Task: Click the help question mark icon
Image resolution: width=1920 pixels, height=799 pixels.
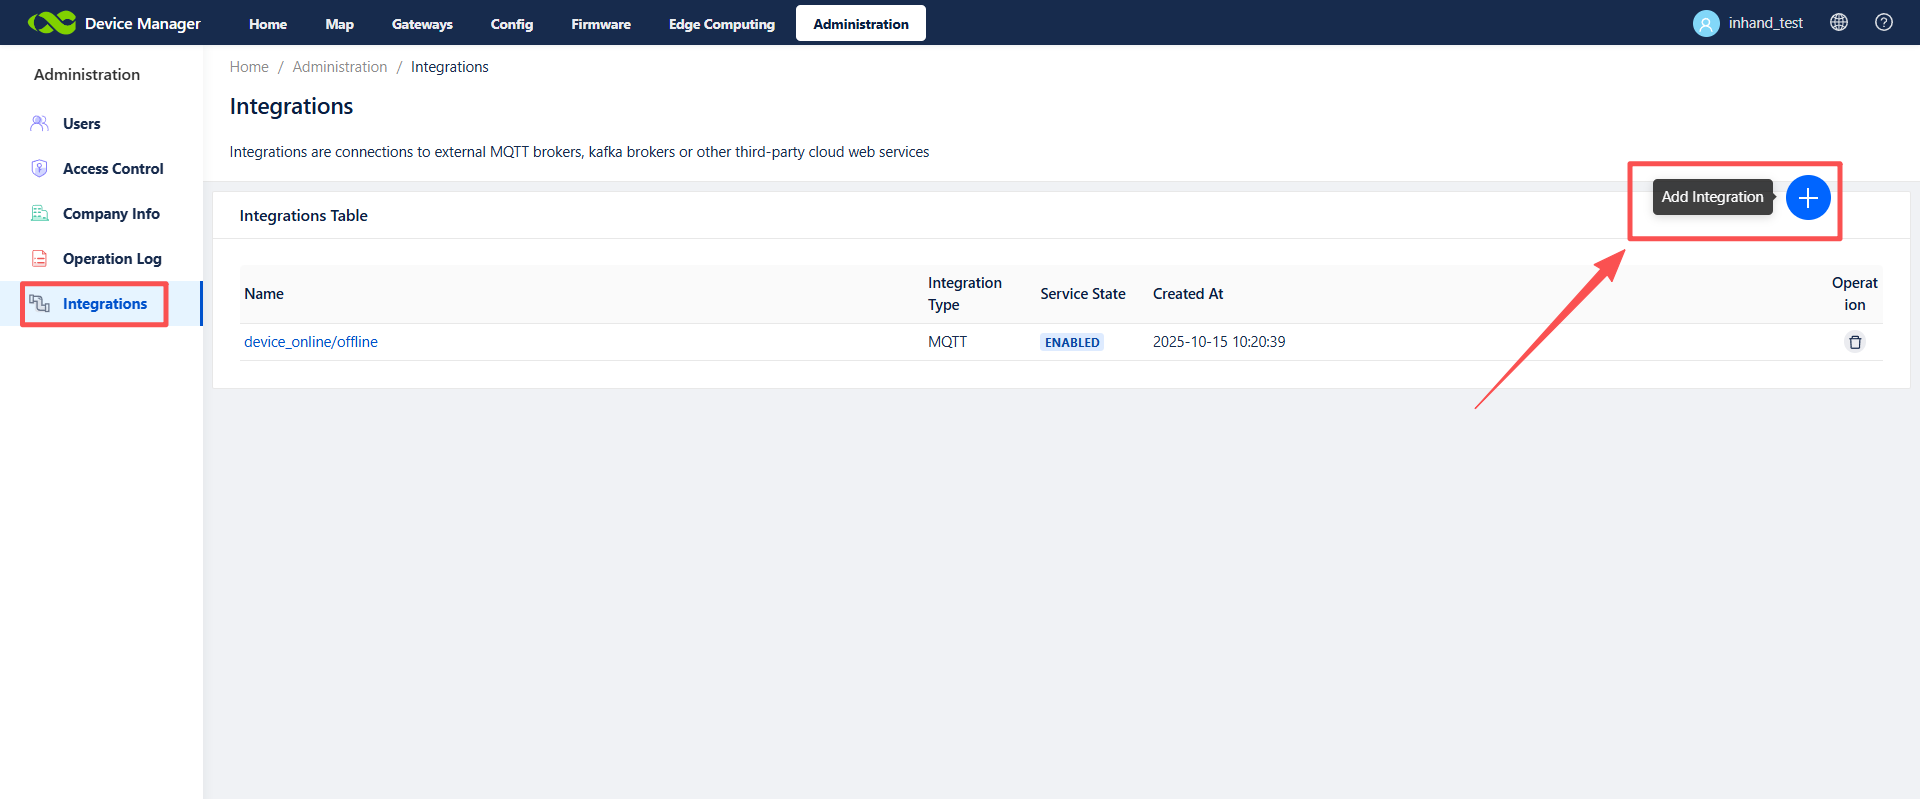Action: pyautogui.click(x=1883, y=22)
